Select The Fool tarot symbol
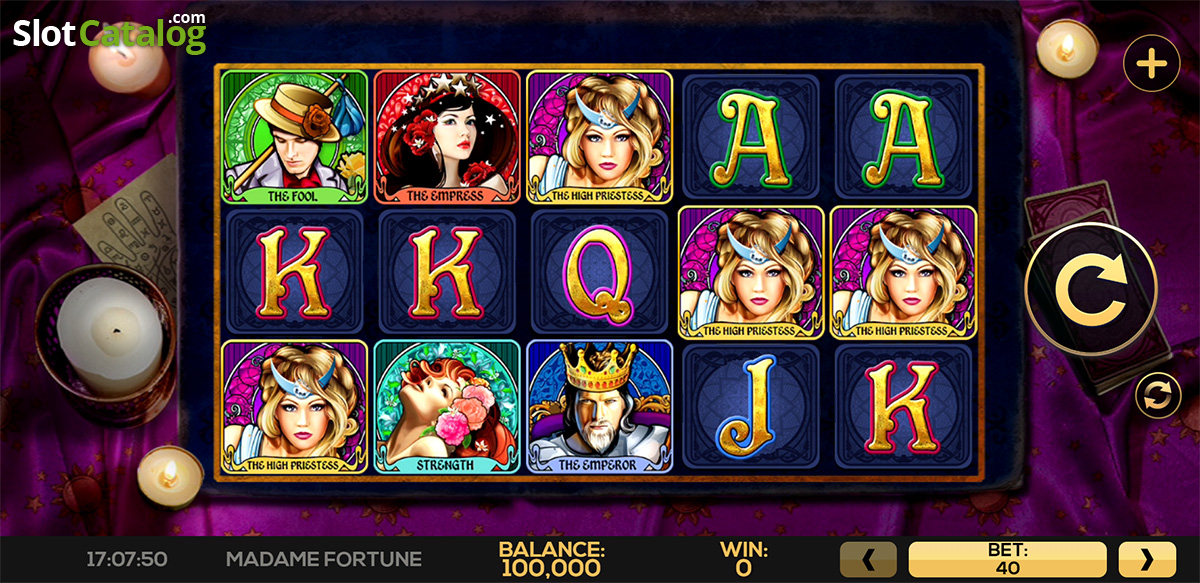The width and height of the screenshot is (1200, 583). point(294,137)
